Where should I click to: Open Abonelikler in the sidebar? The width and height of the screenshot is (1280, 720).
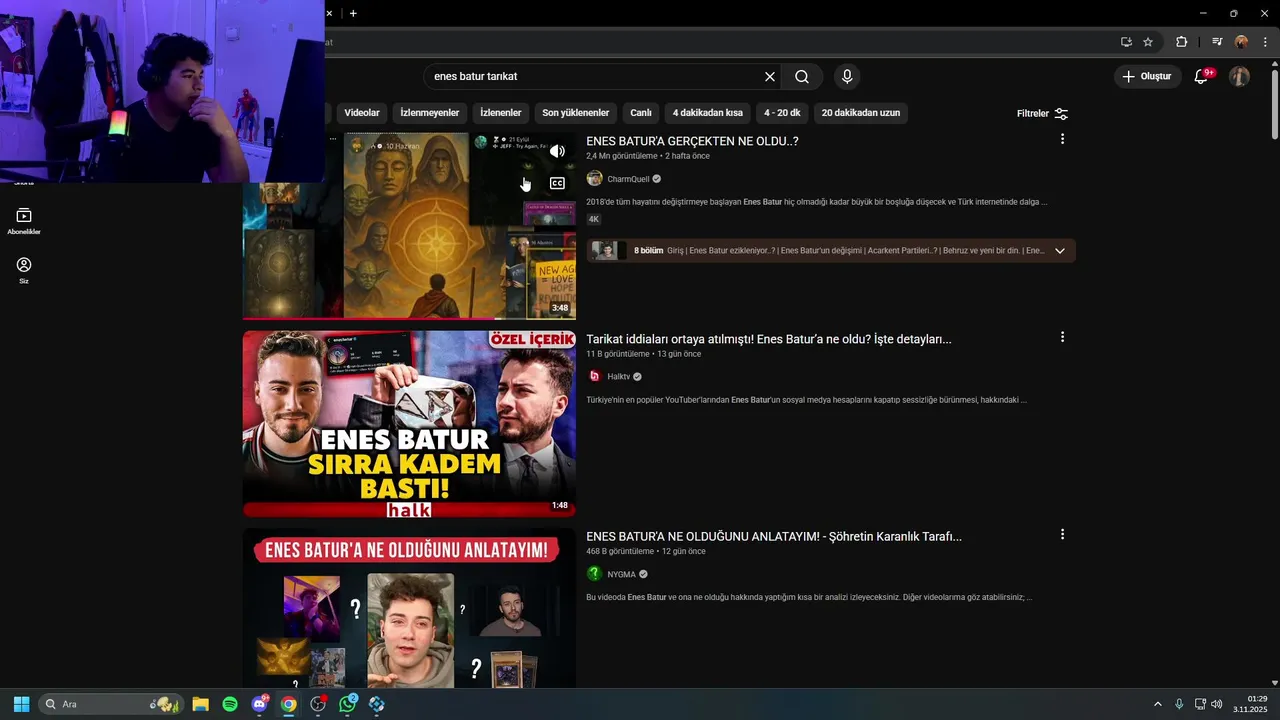[x=24, y=221]
